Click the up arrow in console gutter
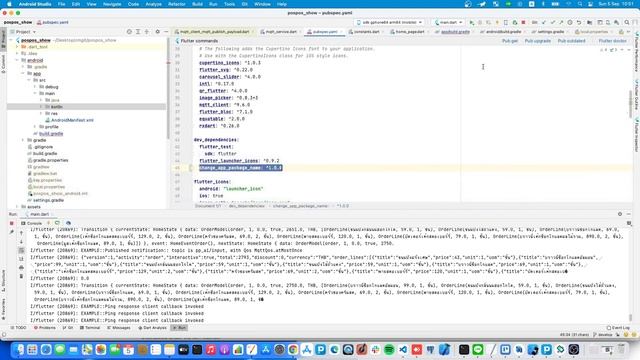 [22, 233]
